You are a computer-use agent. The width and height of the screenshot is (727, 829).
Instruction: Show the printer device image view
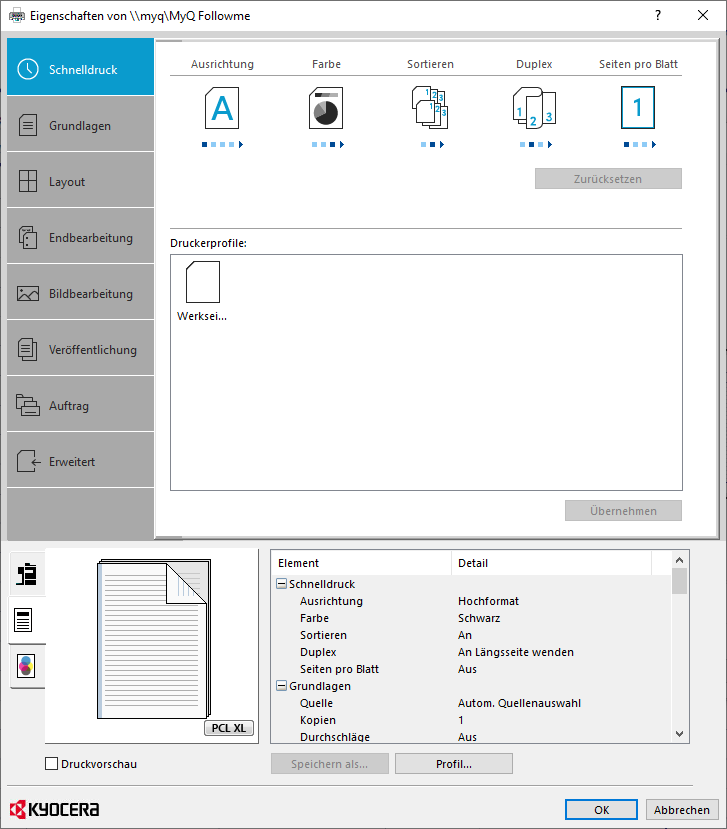pyautogui.click(x=27, y=575)
